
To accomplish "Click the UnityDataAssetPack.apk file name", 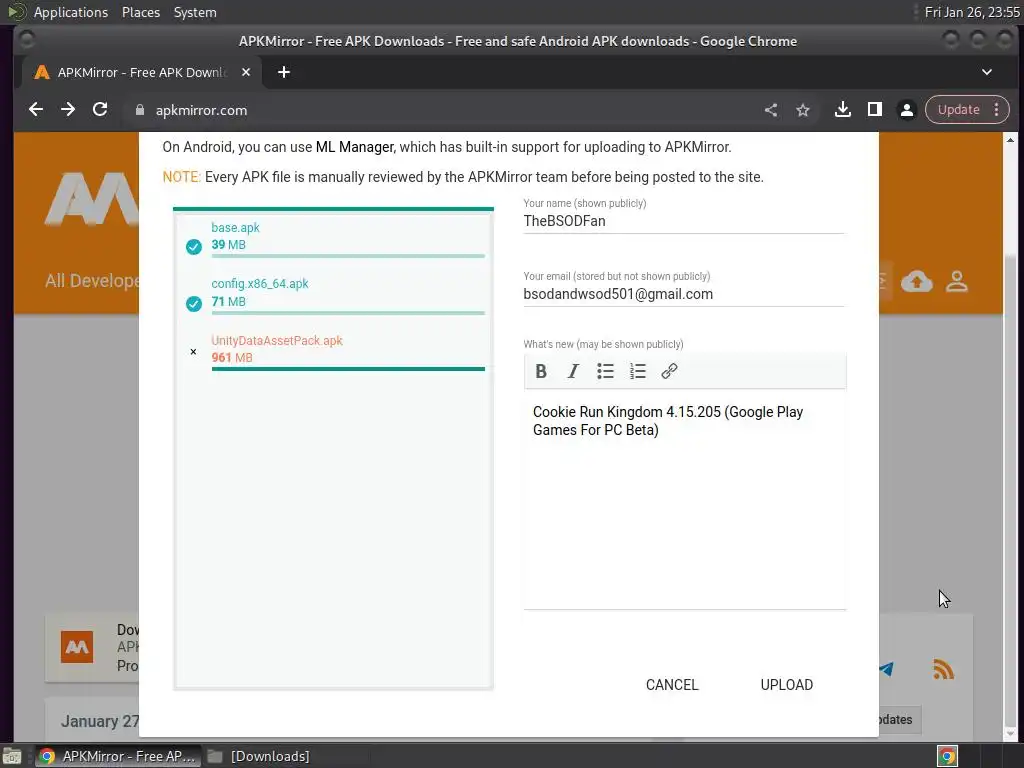I will coord(277,340).
